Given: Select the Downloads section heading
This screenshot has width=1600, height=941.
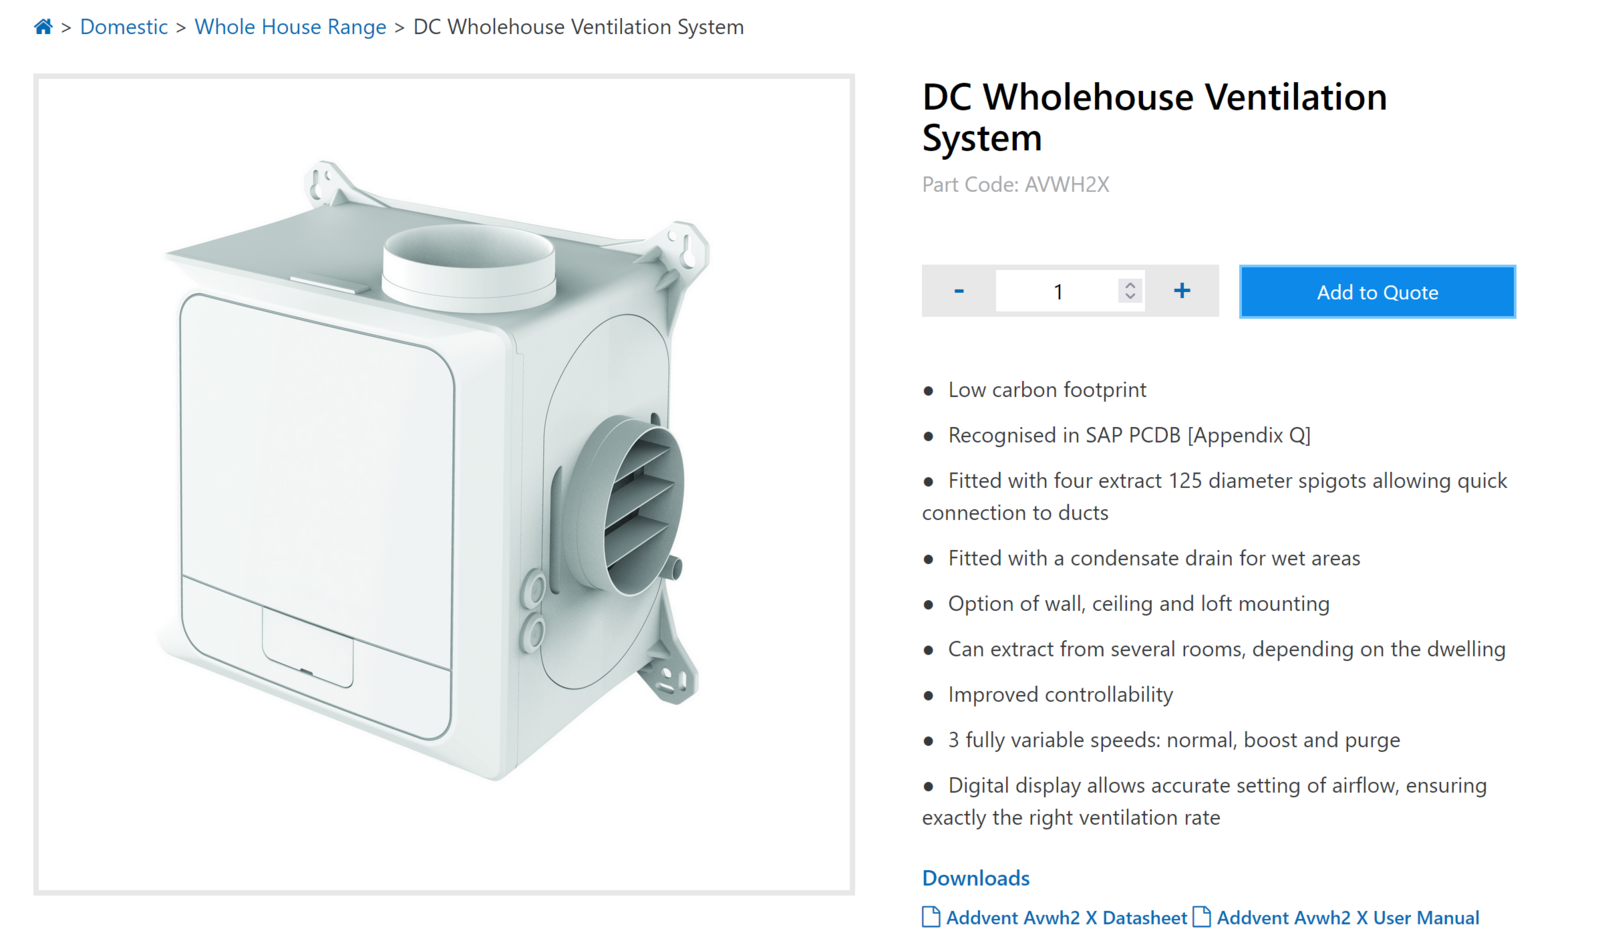Looking at the screenshot, I should click(976, 878).
